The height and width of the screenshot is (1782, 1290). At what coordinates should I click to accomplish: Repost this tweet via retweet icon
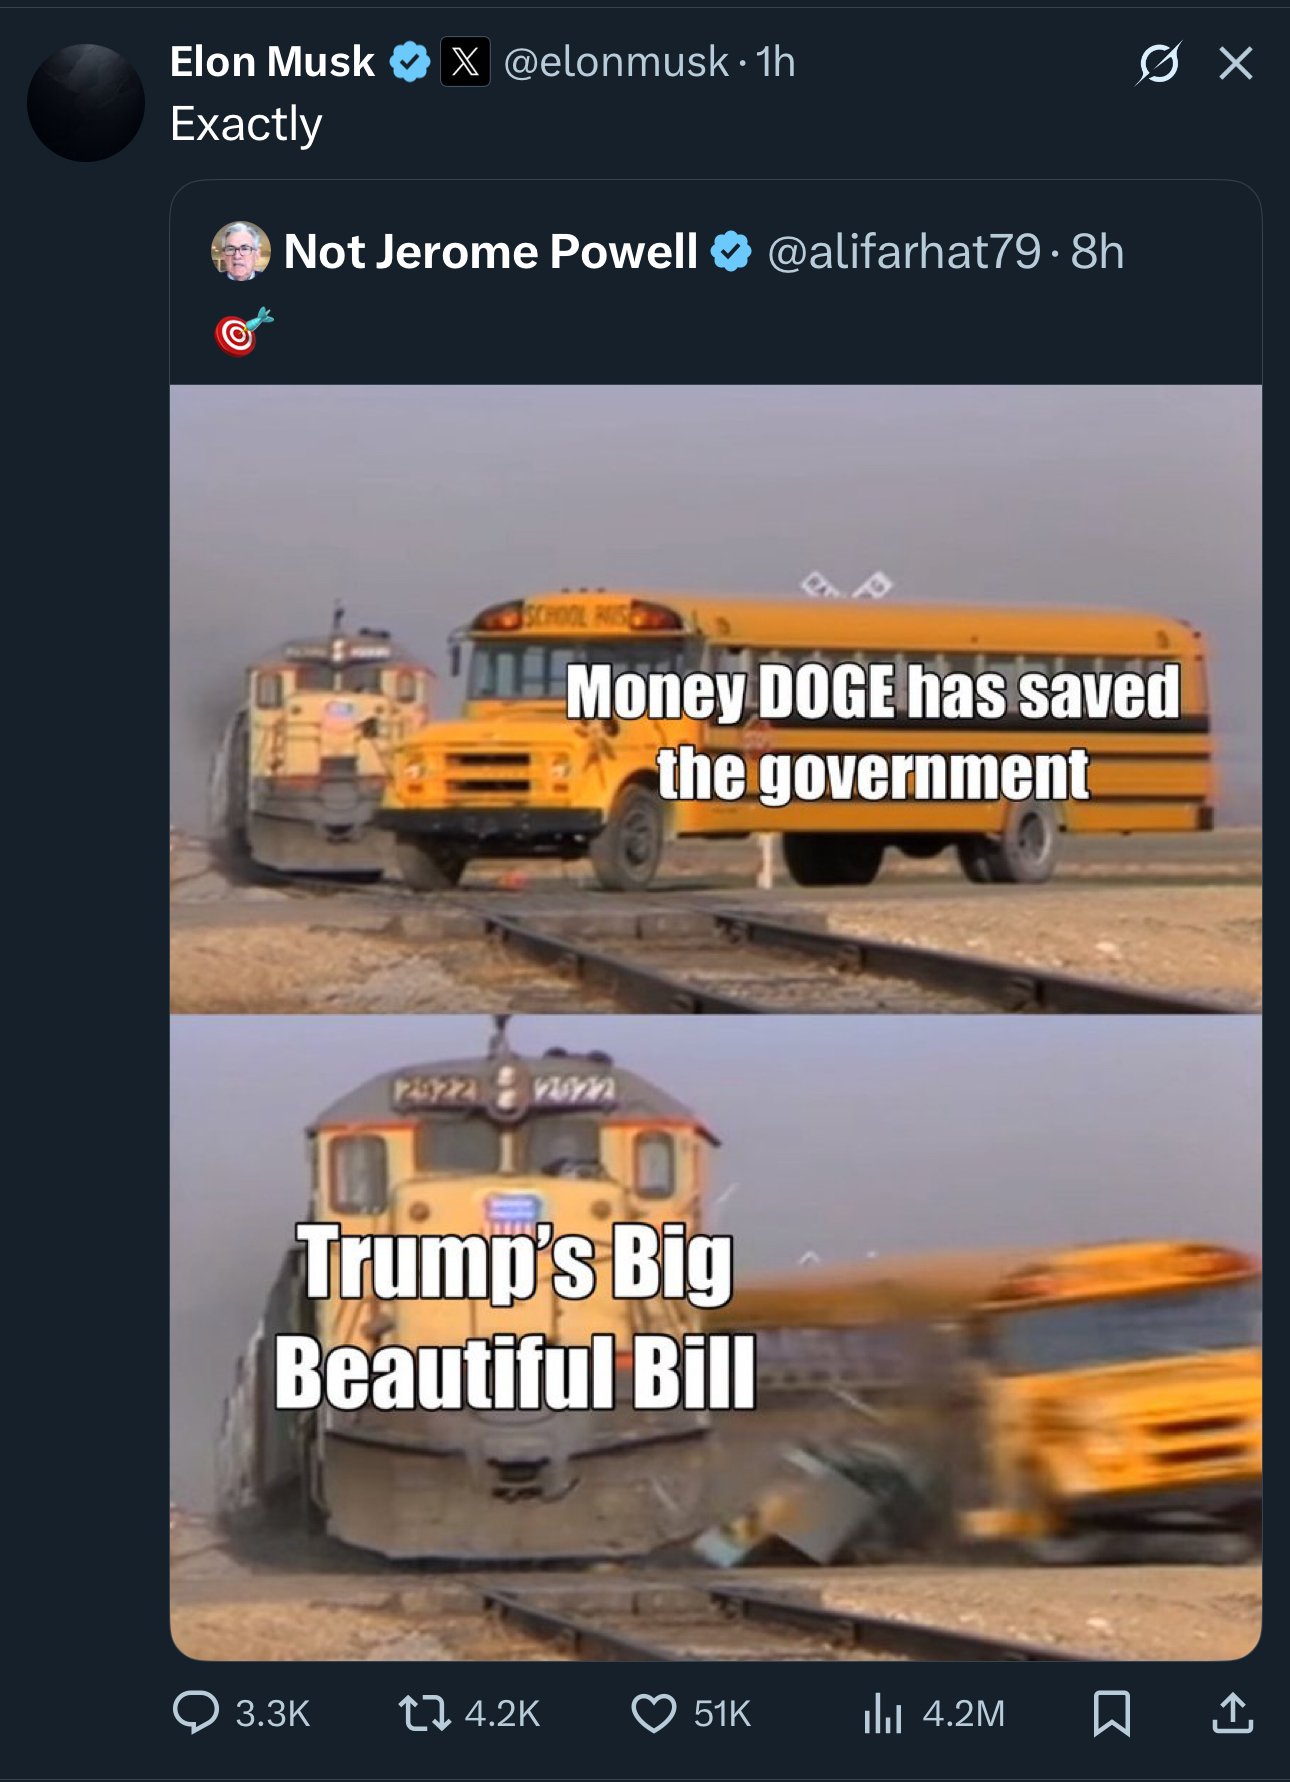424,1712
